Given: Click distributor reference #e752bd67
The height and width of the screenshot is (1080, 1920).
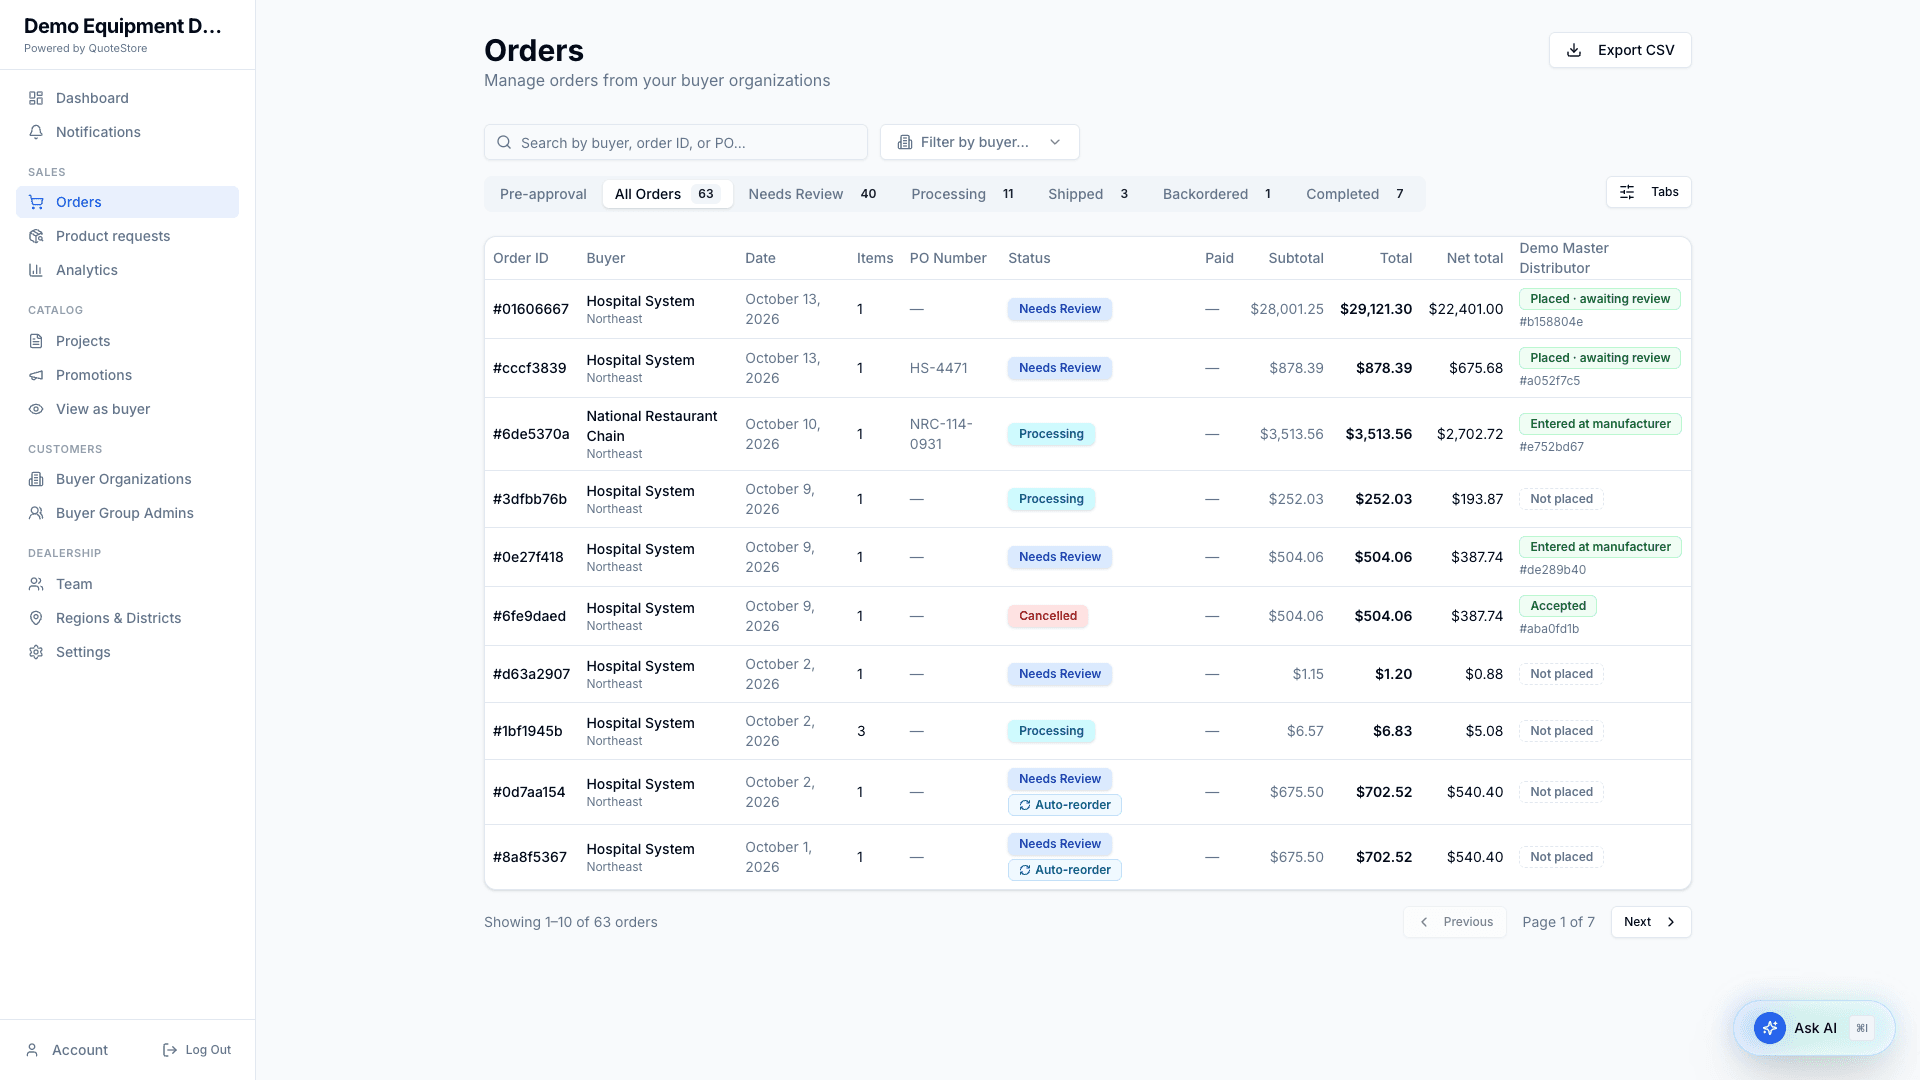Looking at the screenshot, I should 1551,447.
